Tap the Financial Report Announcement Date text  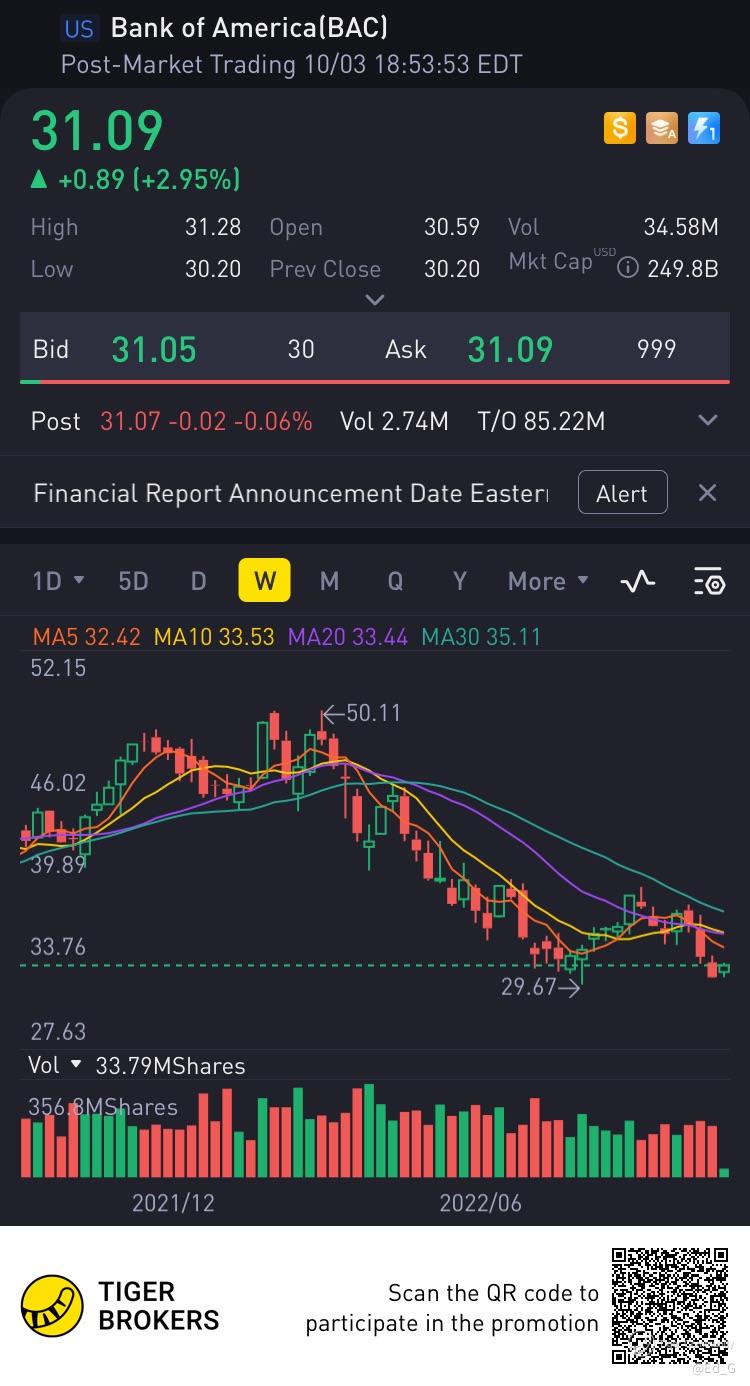coord(291,493)
